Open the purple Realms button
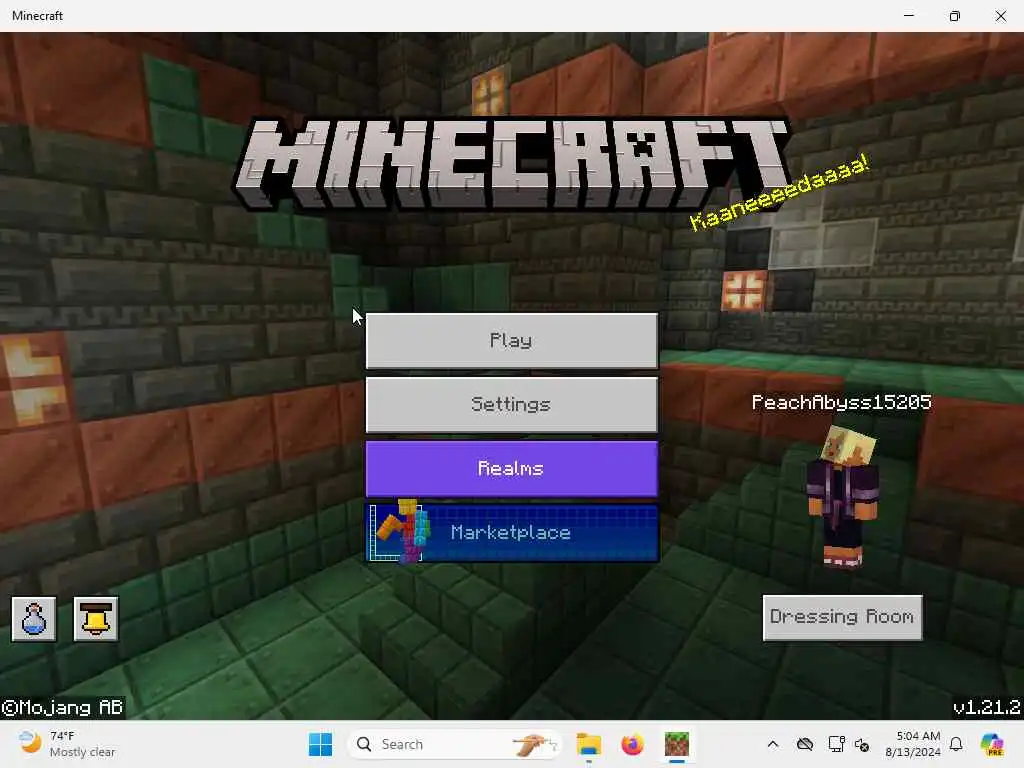1024x768 pixels. pos(511,469)
